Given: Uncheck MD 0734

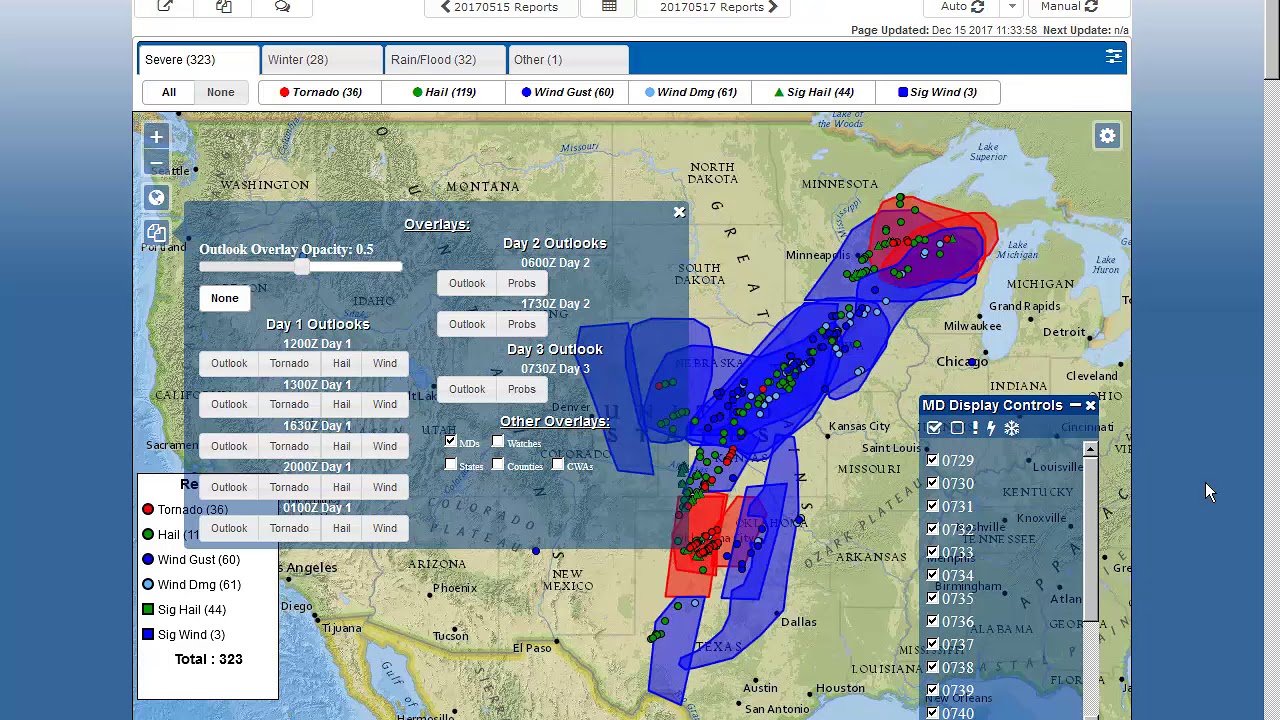Looking at the screenshot, I should click(933, 575).
